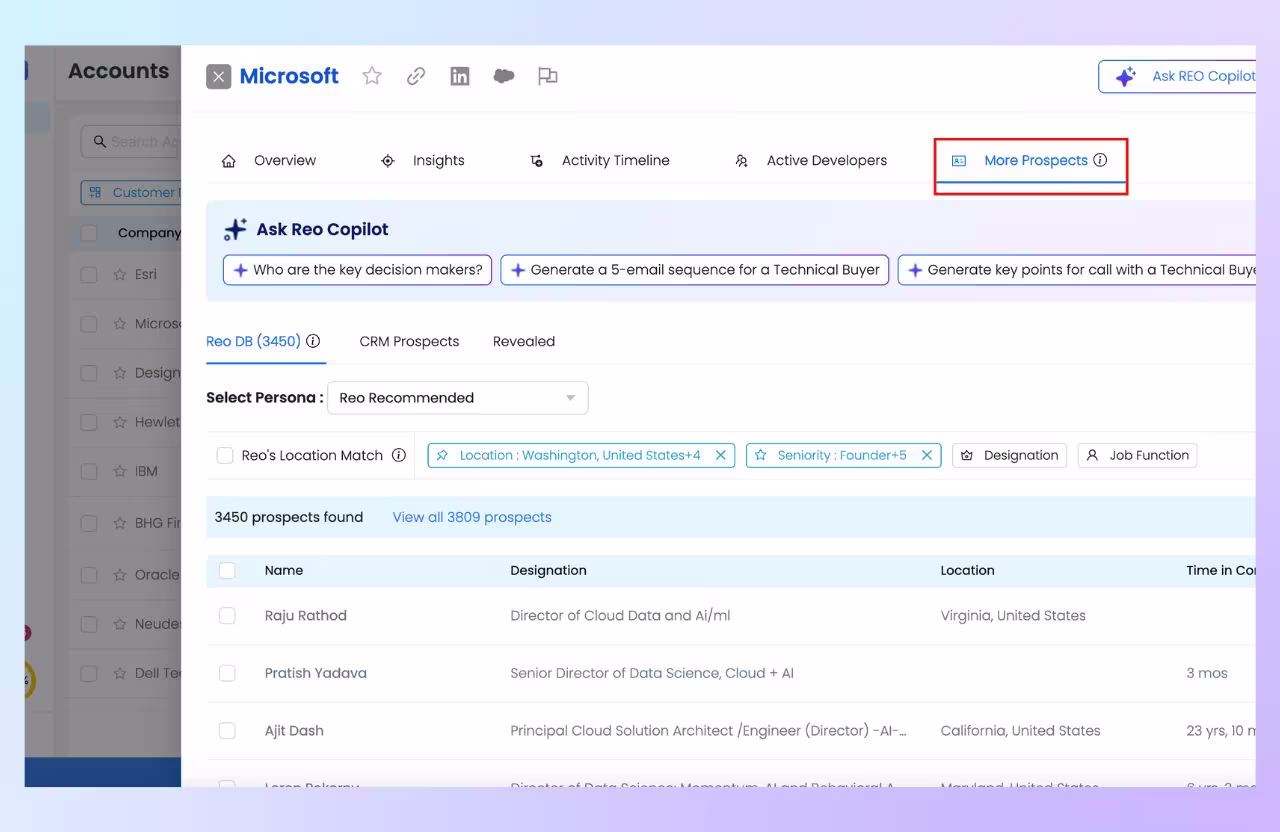Click the Ask REO Copilot button

[x=1177, y=76]
